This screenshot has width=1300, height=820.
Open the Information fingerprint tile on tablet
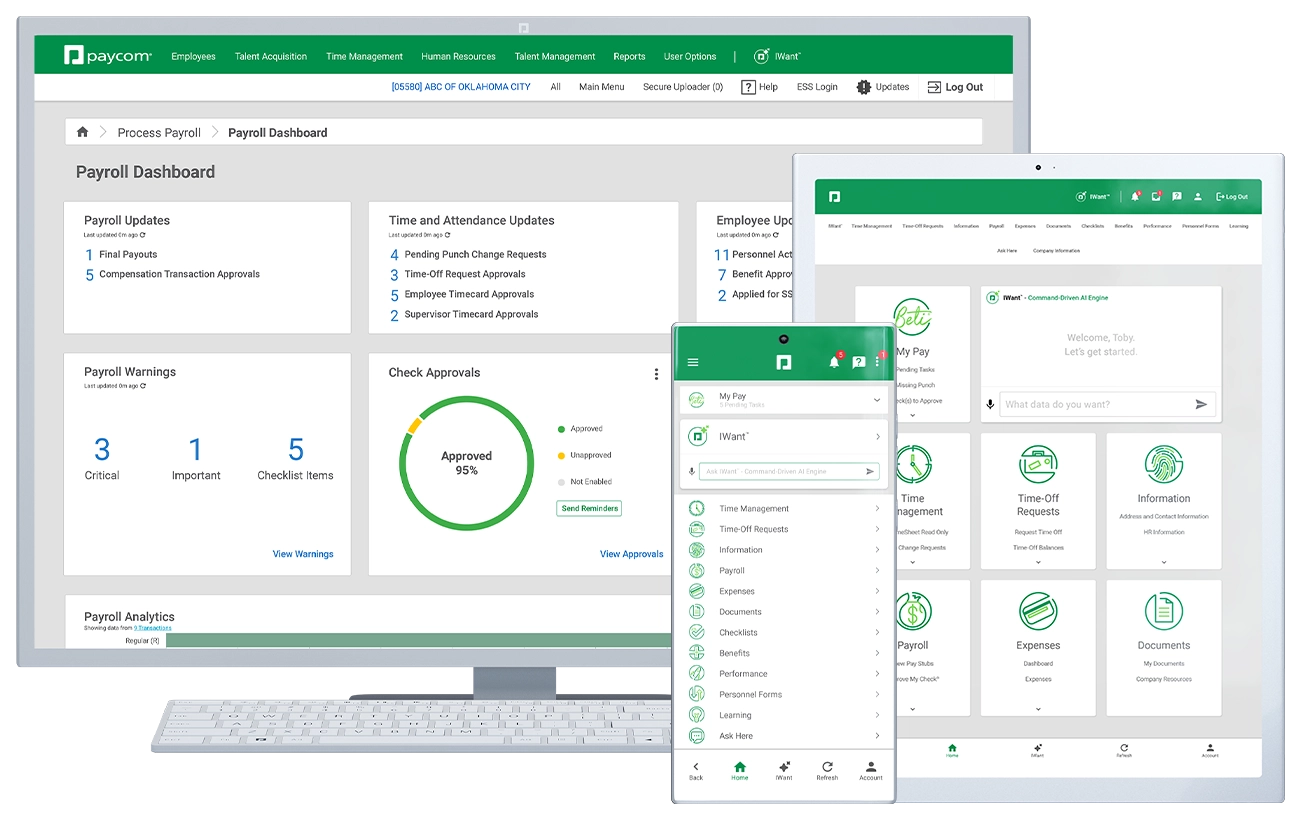click(x=1164, y=500)
